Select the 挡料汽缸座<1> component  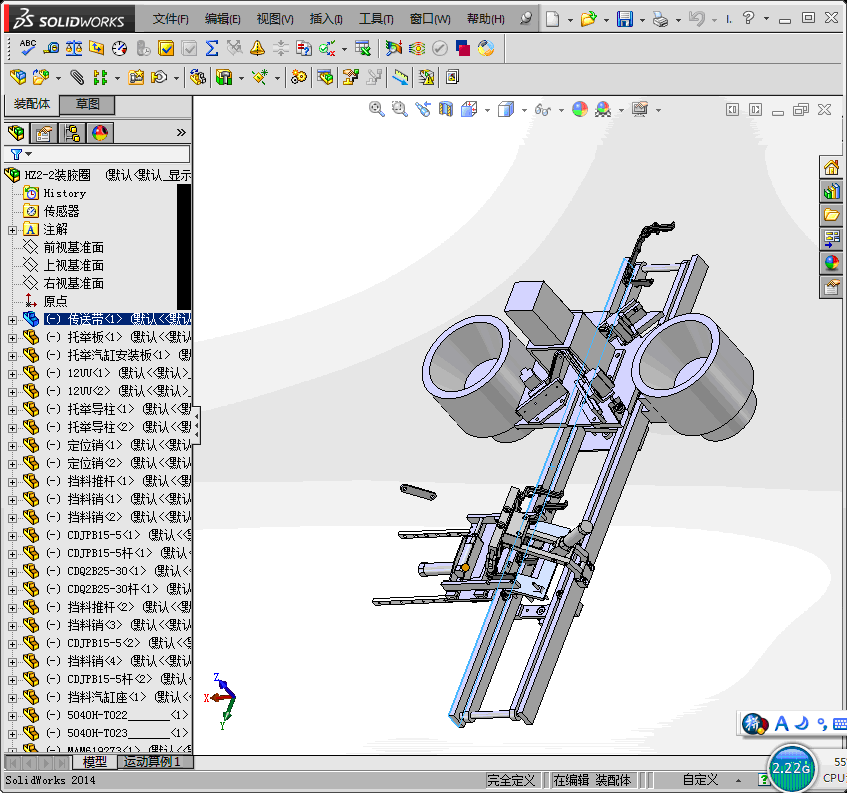(x=118, y=698)
